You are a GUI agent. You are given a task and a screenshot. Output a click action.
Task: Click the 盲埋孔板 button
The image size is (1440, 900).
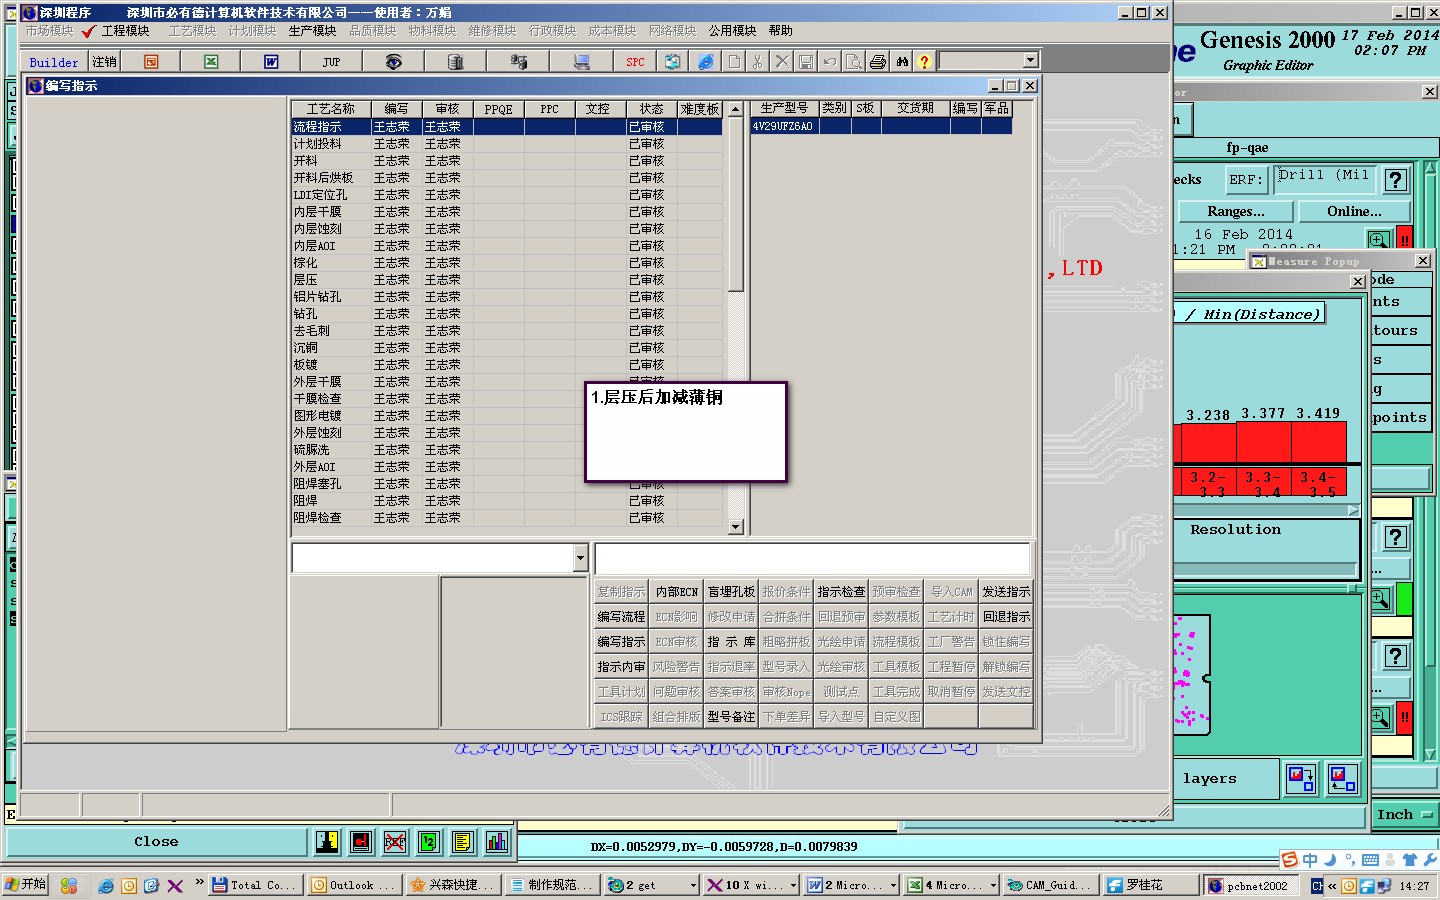(x=732, y=592)
